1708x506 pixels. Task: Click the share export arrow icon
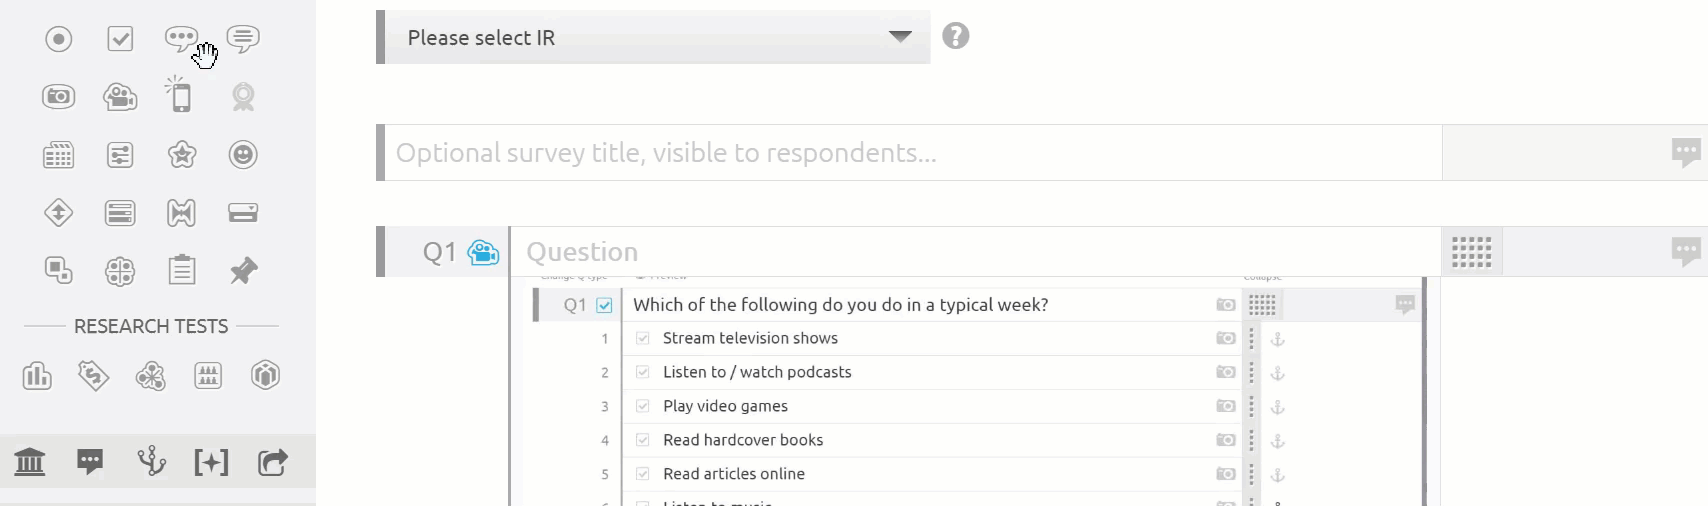(x=273, y=462)
